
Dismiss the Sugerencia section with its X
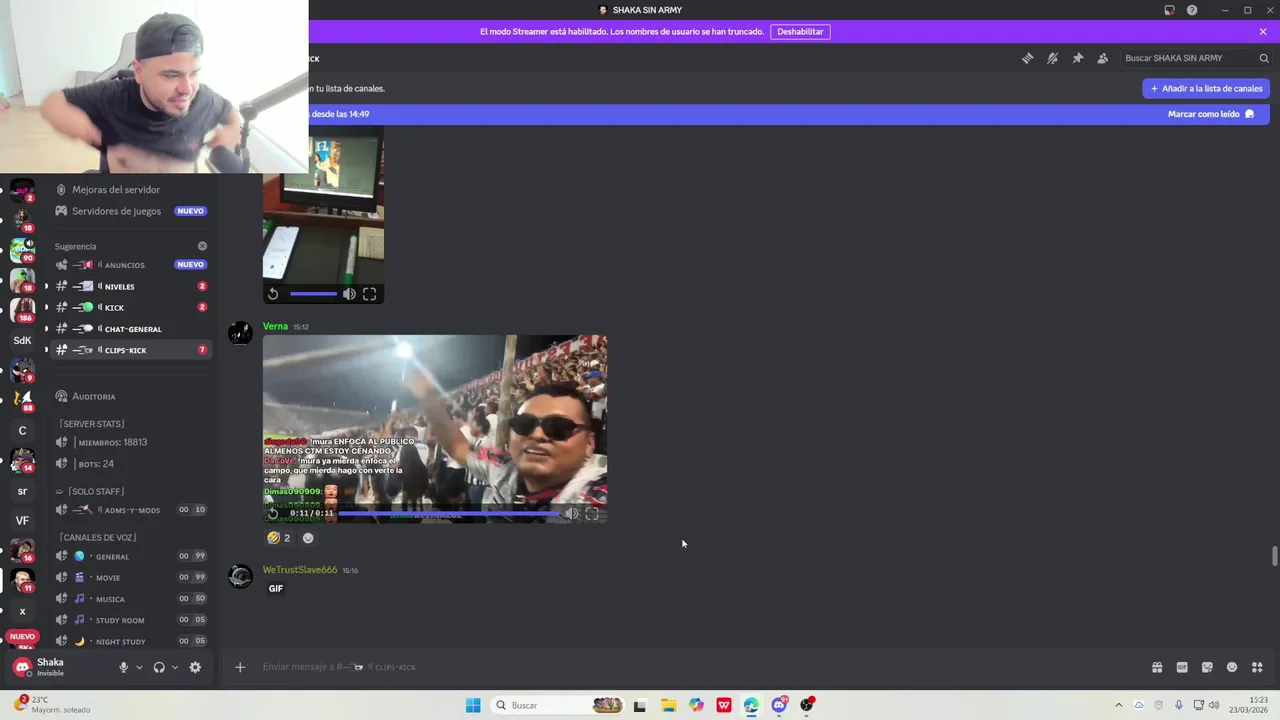click(x=202, y=246)
